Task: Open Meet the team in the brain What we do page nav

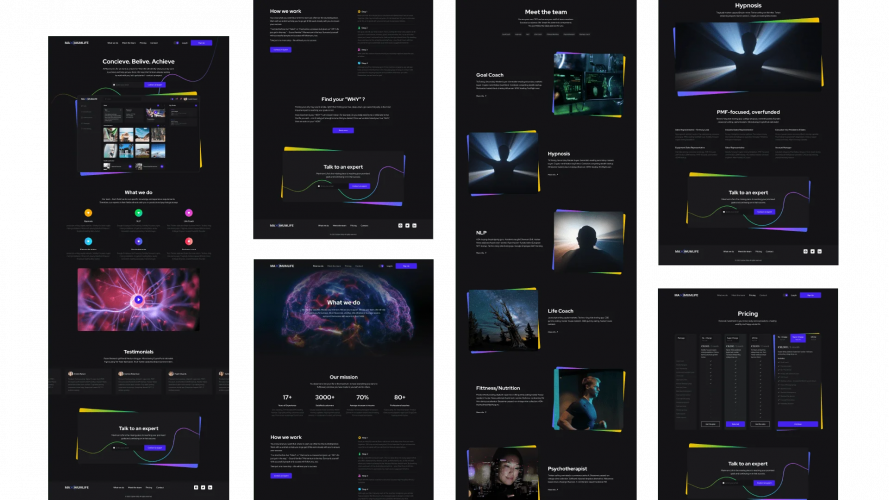Action: [x=334, y=266]
